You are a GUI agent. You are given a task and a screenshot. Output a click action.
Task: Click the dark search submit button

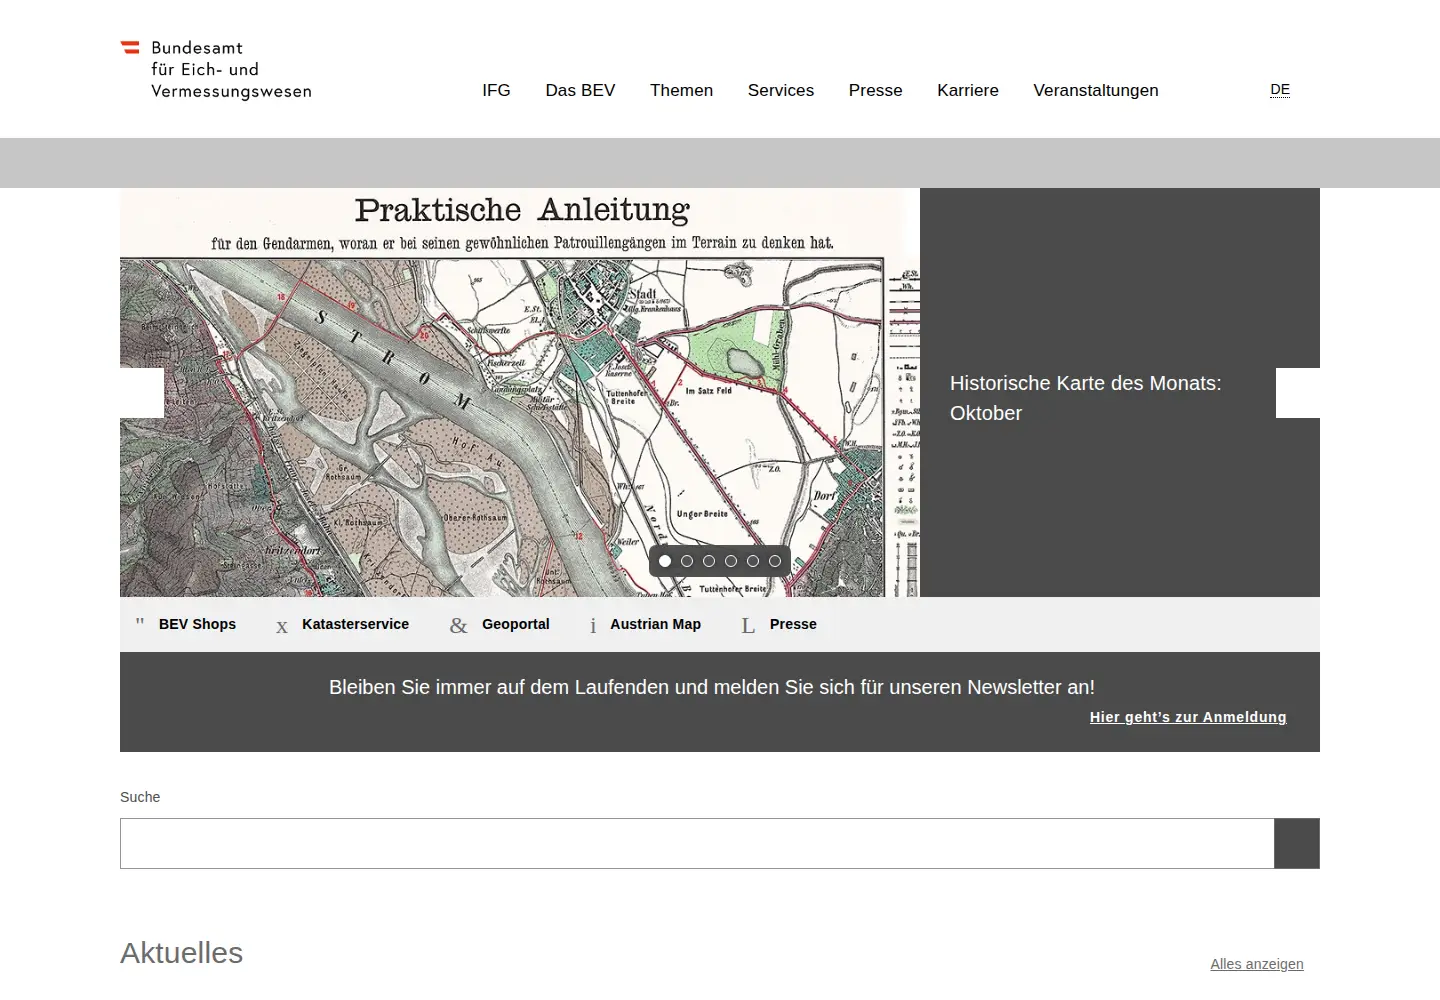pyautogui.click(x=1297, y=843)
